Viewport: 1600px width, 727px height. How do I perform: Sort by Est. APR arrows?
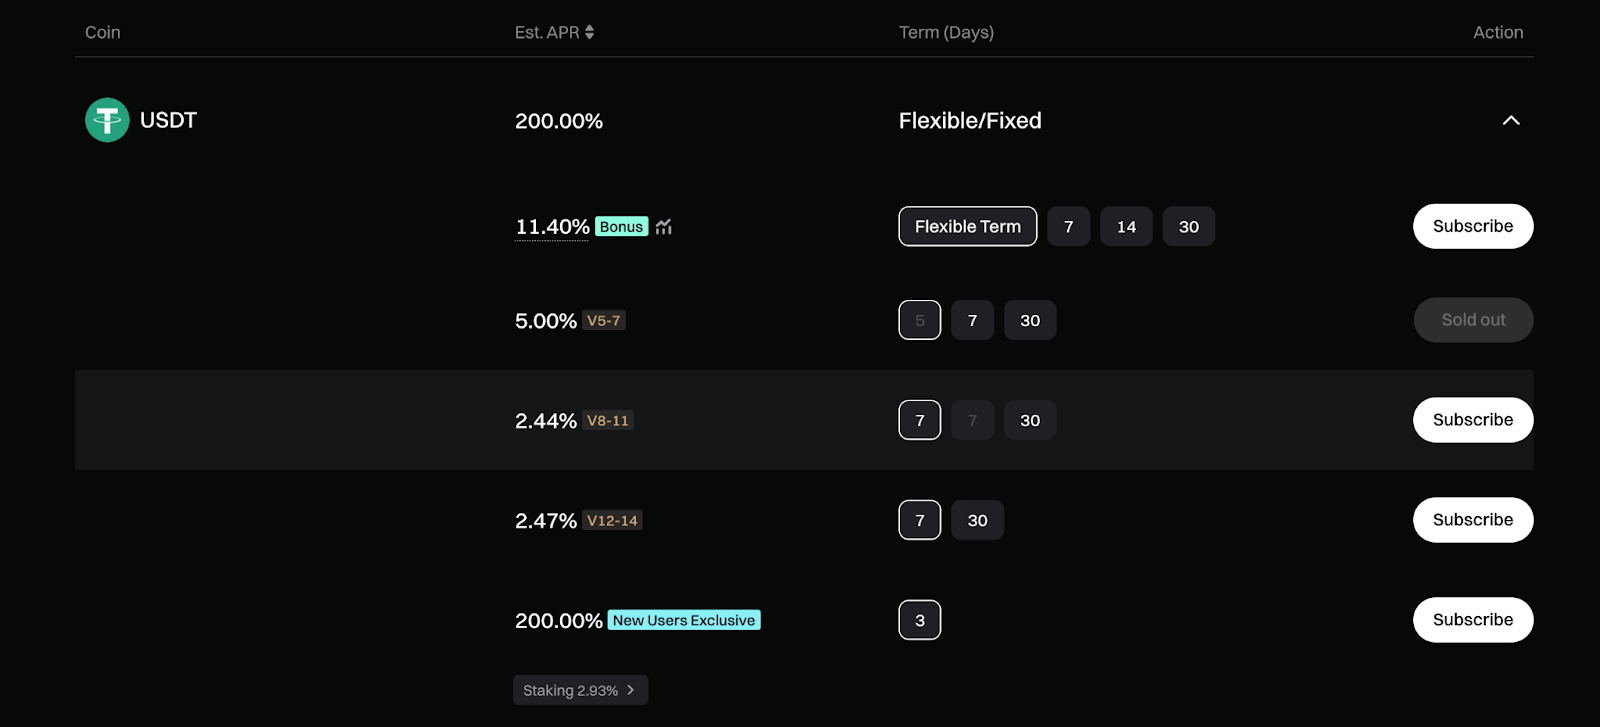589,32
